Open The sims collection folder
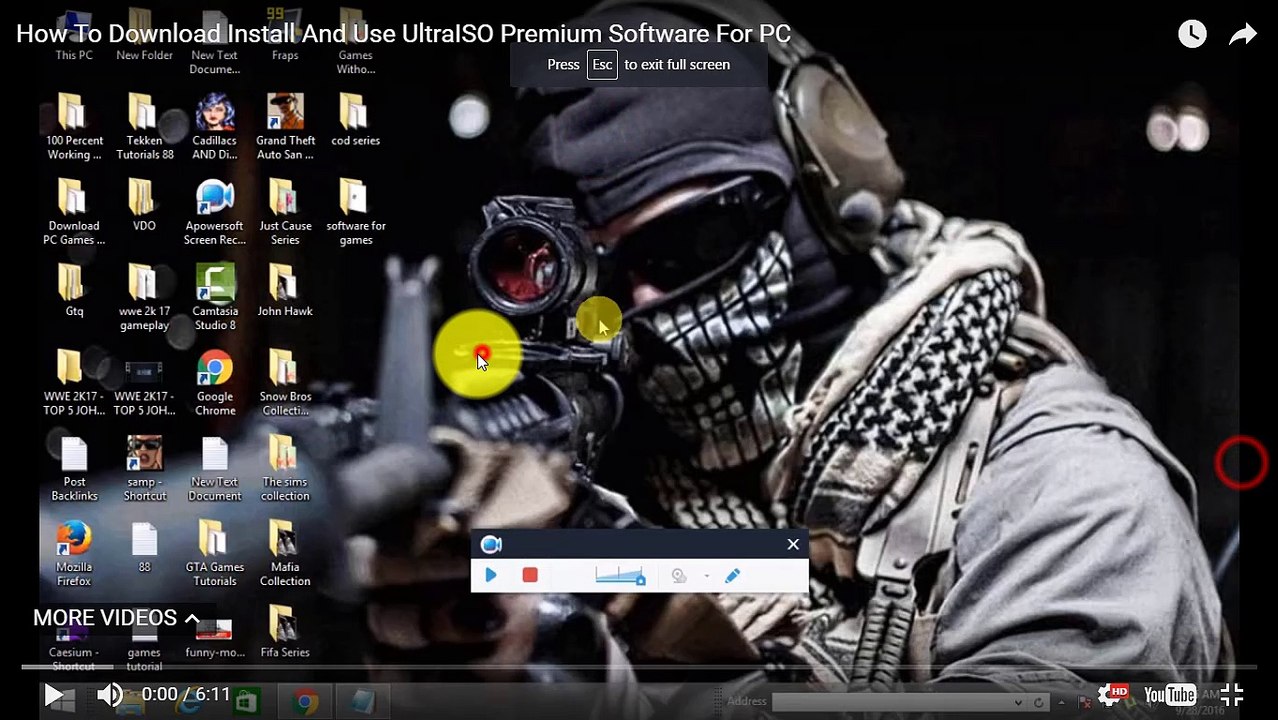Screen dimensions: 1278x720 [x=285, y=468]
